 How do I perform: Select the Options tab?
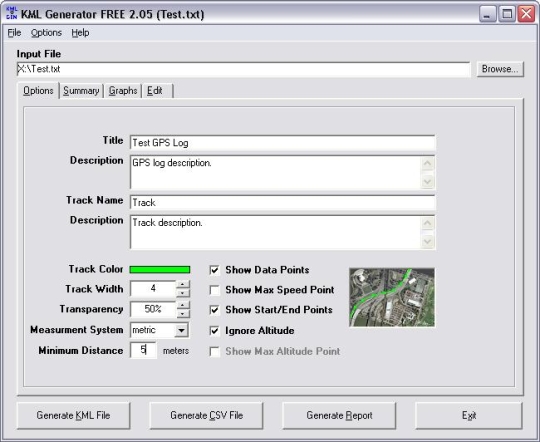[x=38, y=91]
